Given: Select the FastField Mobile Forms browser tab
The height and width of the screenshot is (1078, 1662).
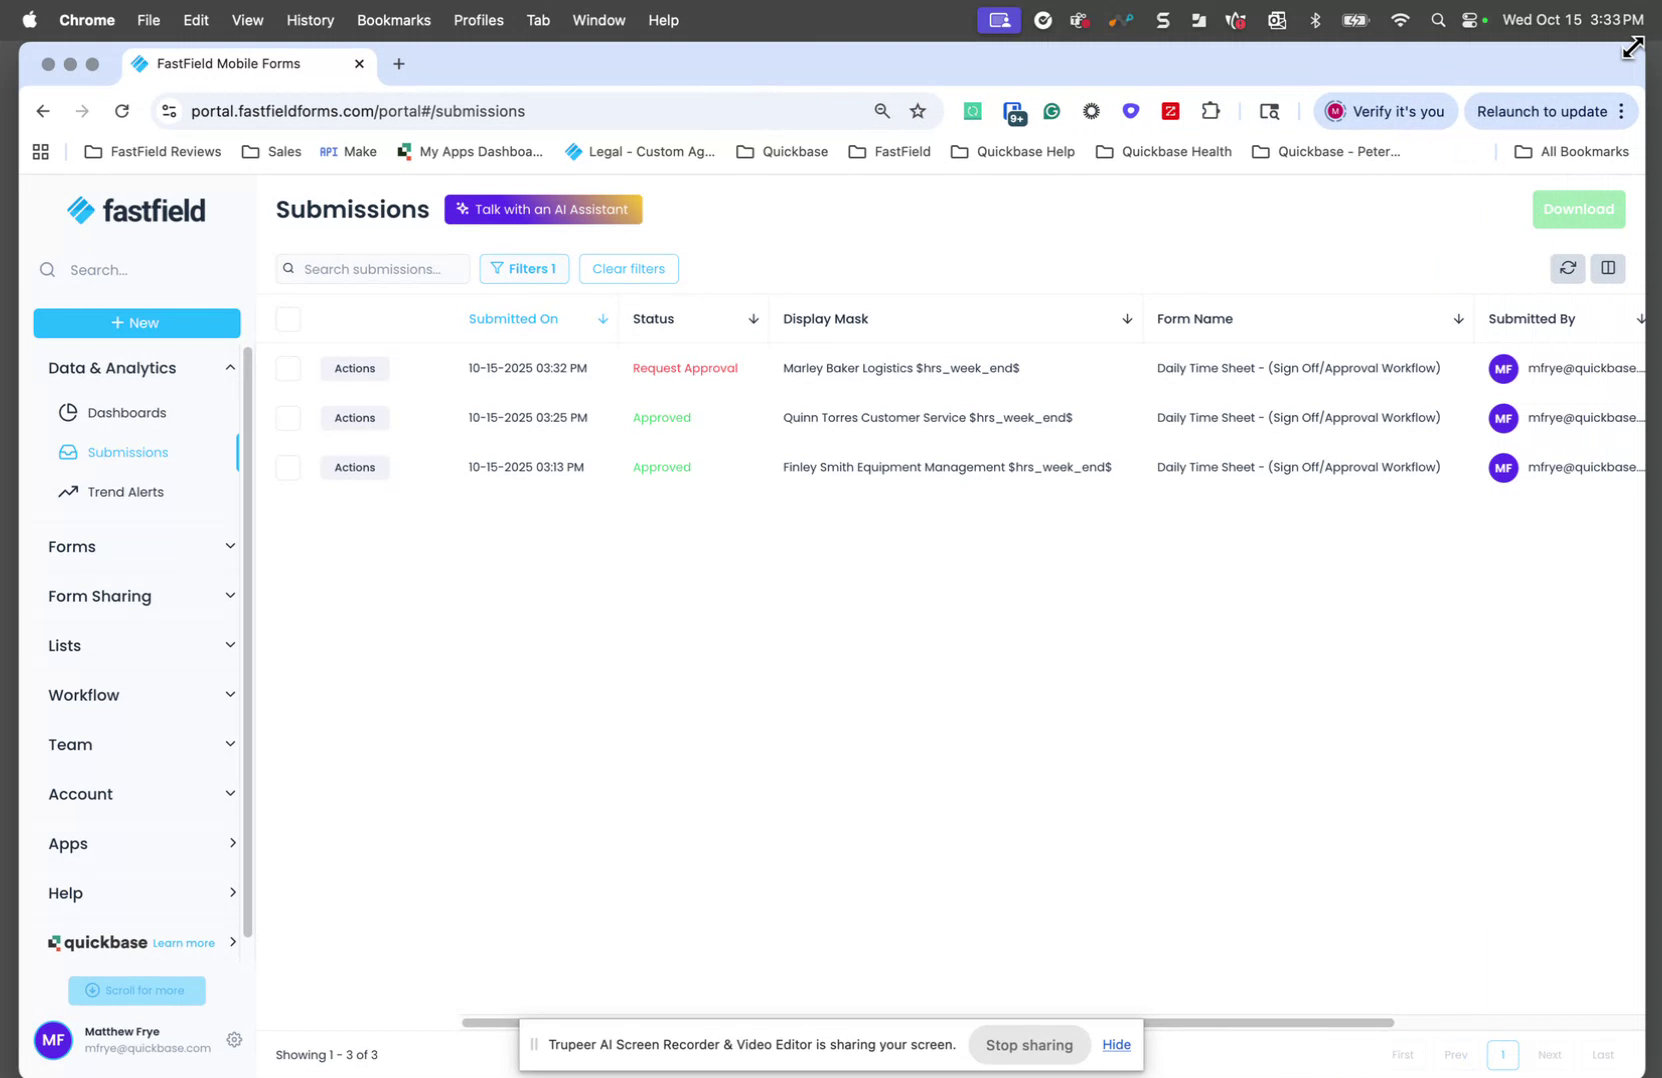Looking at the screenshot, I should [227, 63].
